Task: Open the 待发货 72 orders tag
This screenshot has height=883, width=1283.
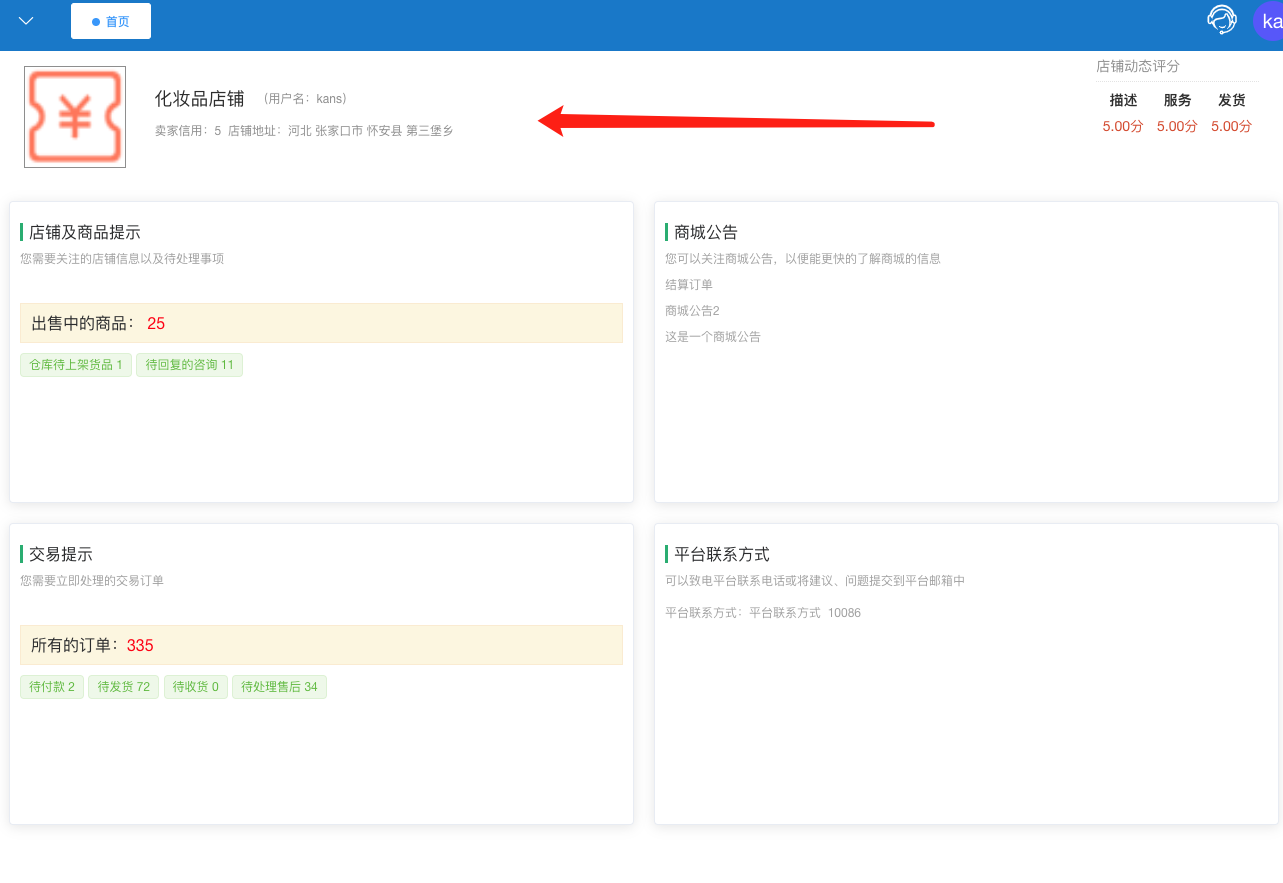Action: pos(124,687)
